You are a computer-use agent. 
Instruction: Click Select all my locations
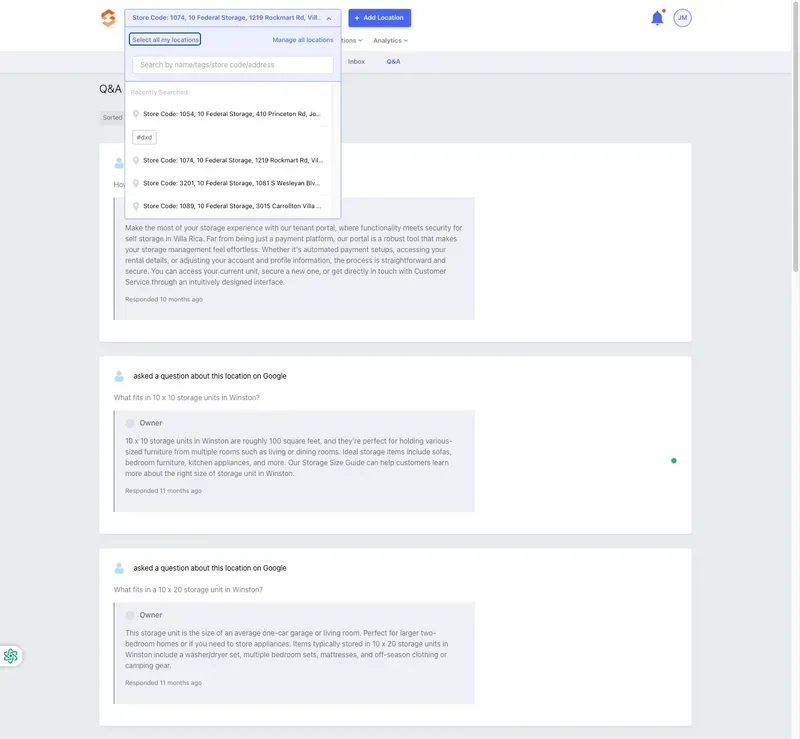[x=165, y=39]
